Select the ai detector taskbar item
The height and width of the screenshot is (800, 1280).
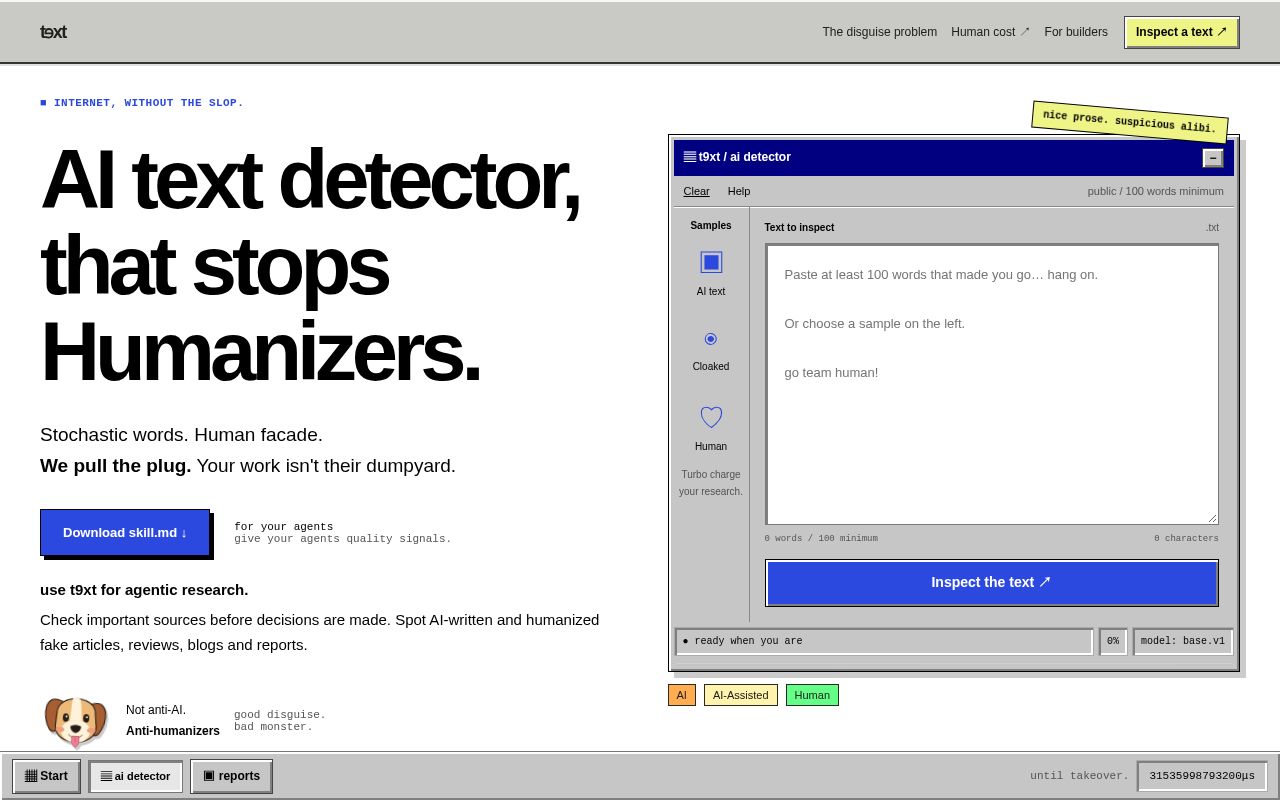coord(136,776)
